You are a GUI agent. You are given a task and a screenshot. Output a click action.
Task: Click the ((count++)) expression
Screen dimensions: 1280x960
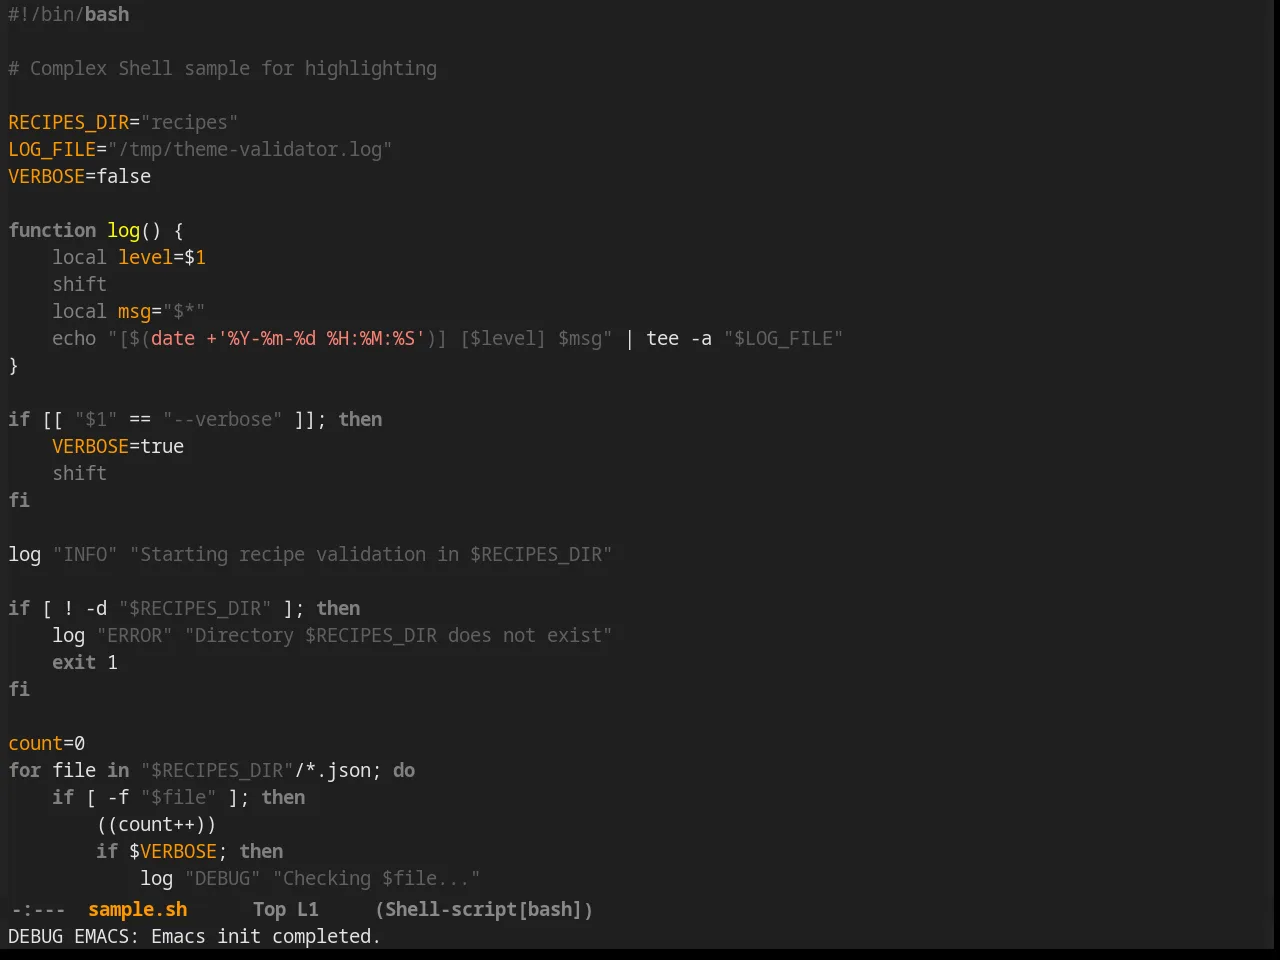click(156, 824)
